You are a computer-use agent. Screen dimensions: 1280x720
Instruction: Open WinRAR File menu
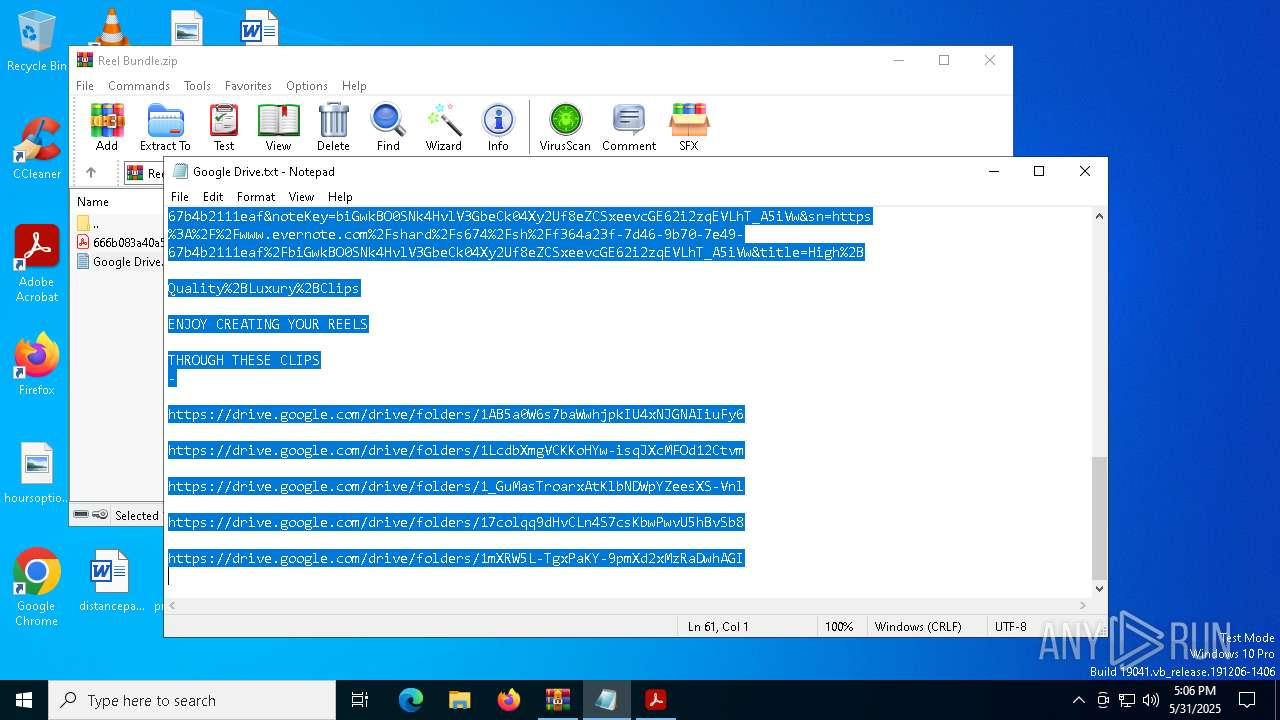pos(85,86)
